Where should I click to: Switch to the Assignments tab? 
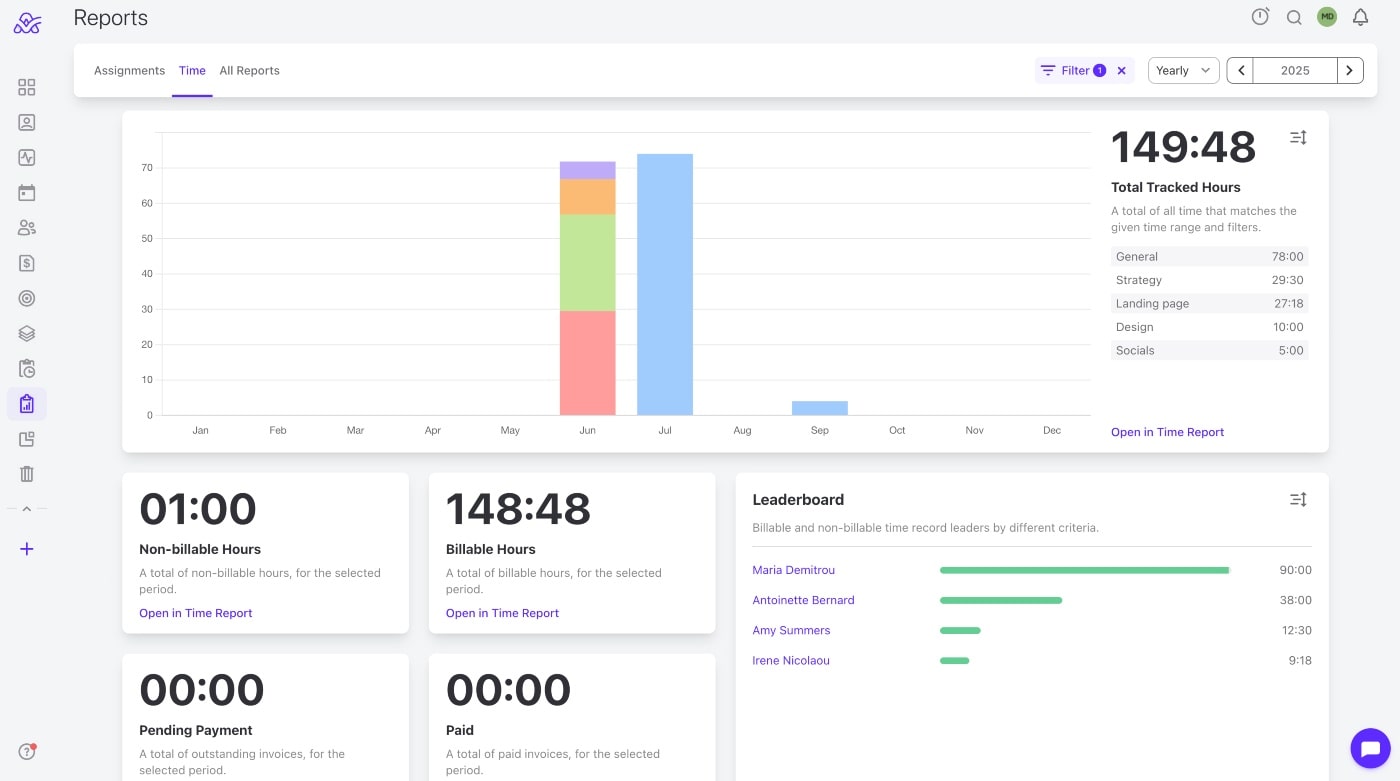[129, 71]
